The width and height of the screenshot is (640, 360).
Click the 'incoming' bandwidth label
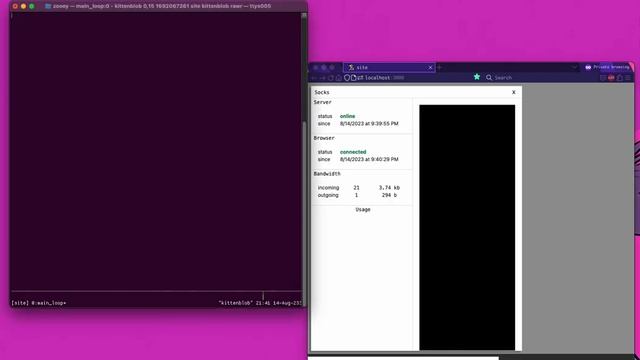coord(328,188)
